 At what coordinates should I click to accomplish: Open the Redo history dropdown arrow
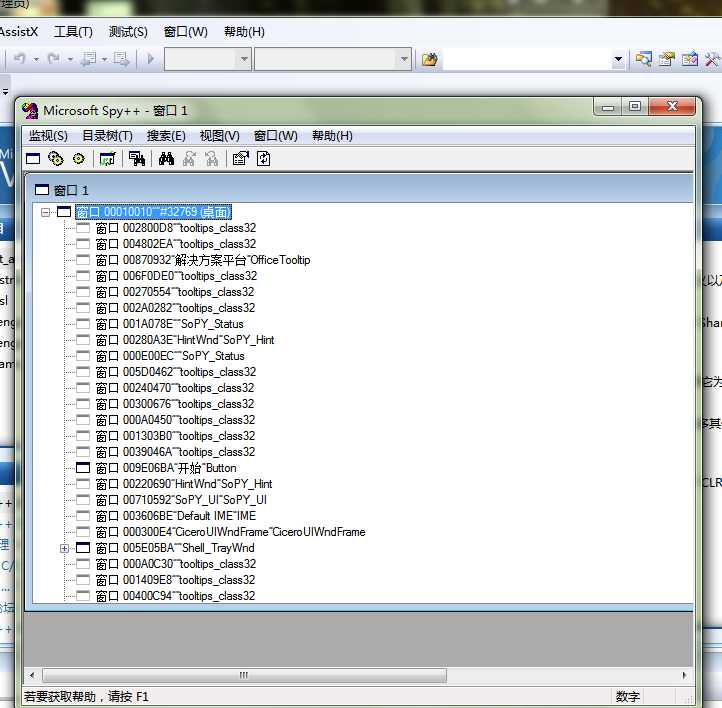tap(70, 59)
